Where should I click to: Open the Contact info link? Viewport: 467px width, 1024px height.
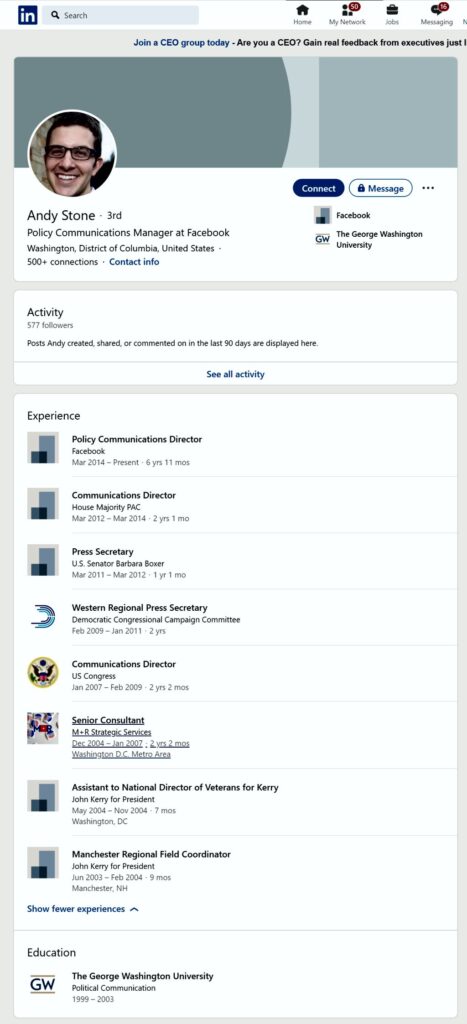pyautogui.click(x=134, y=262)
